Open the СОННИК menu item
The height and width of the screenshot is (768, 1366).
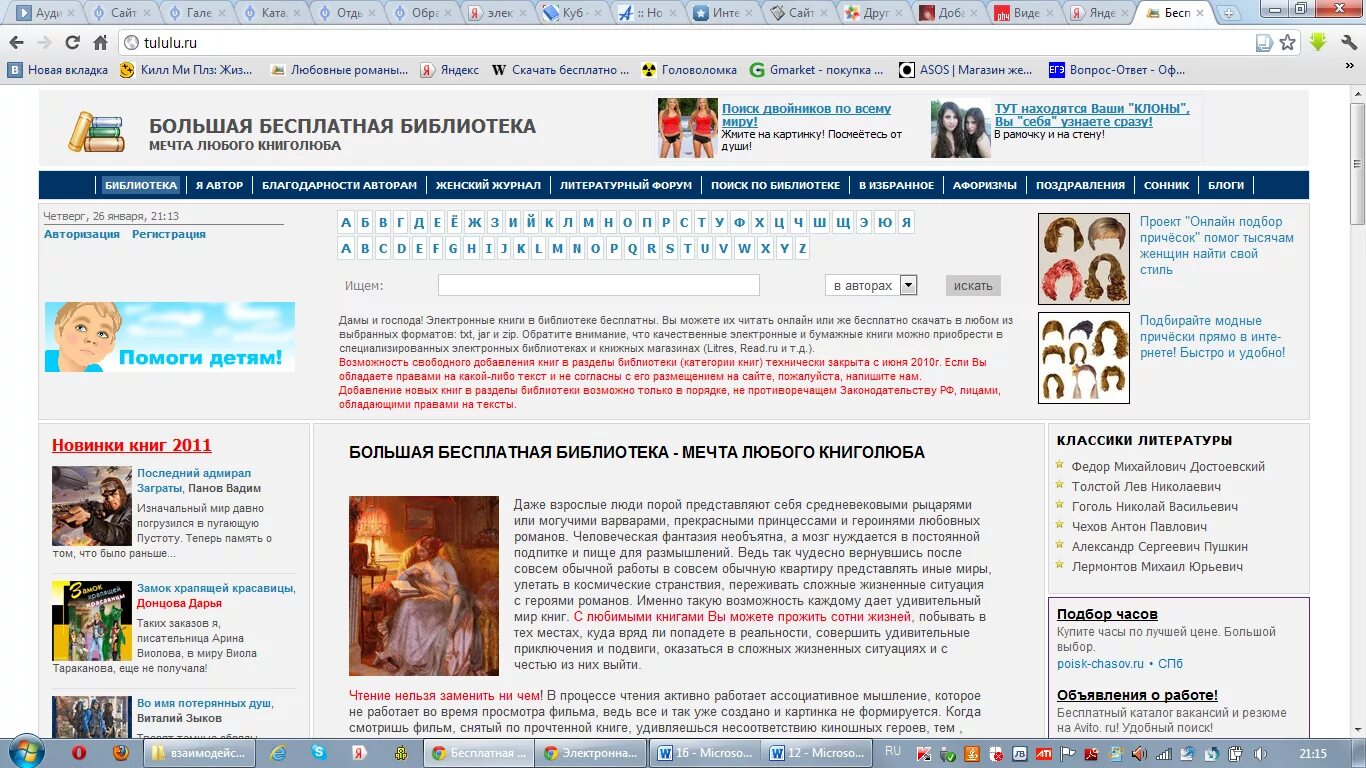click(1167, 185)
